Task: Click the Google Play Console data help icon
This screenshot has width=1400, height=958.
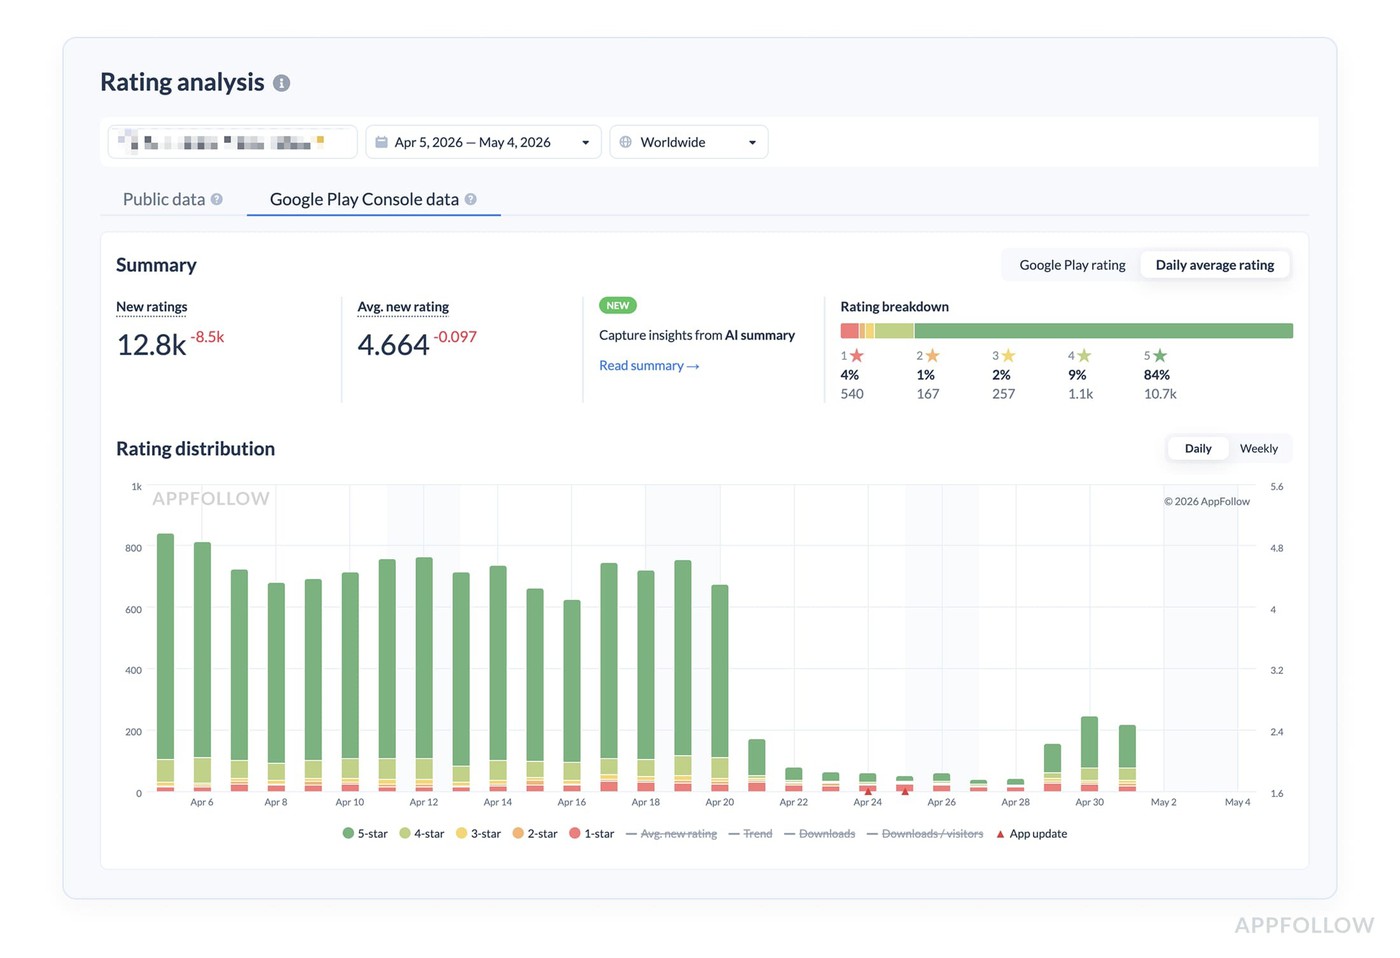Action: (x=470, y=199)
